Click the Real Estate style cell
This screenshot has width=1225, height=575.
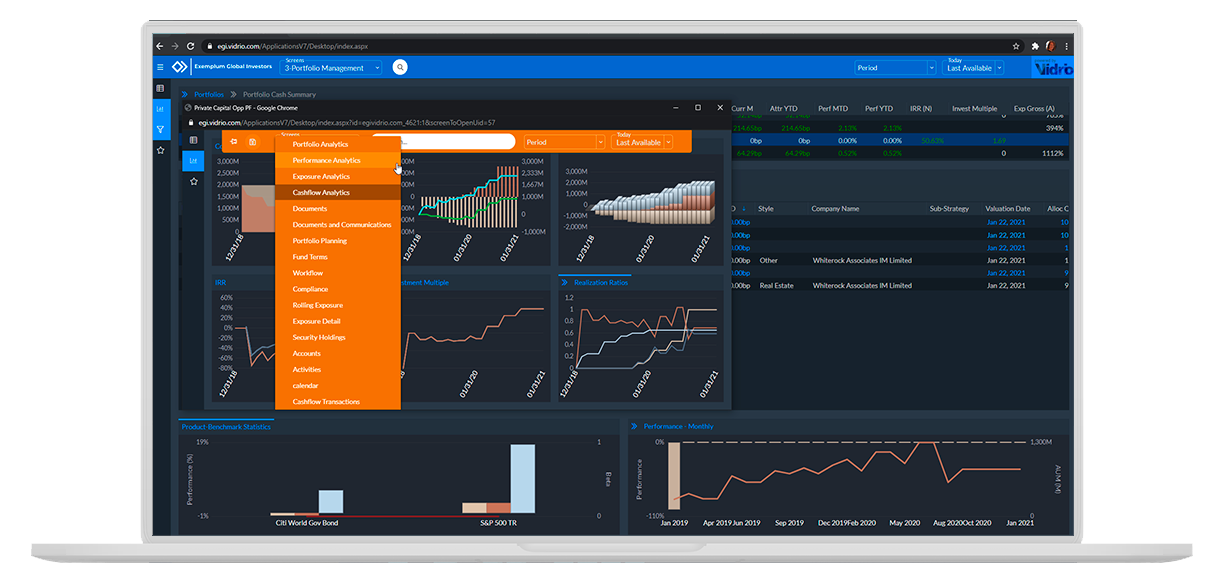(775, 285)
